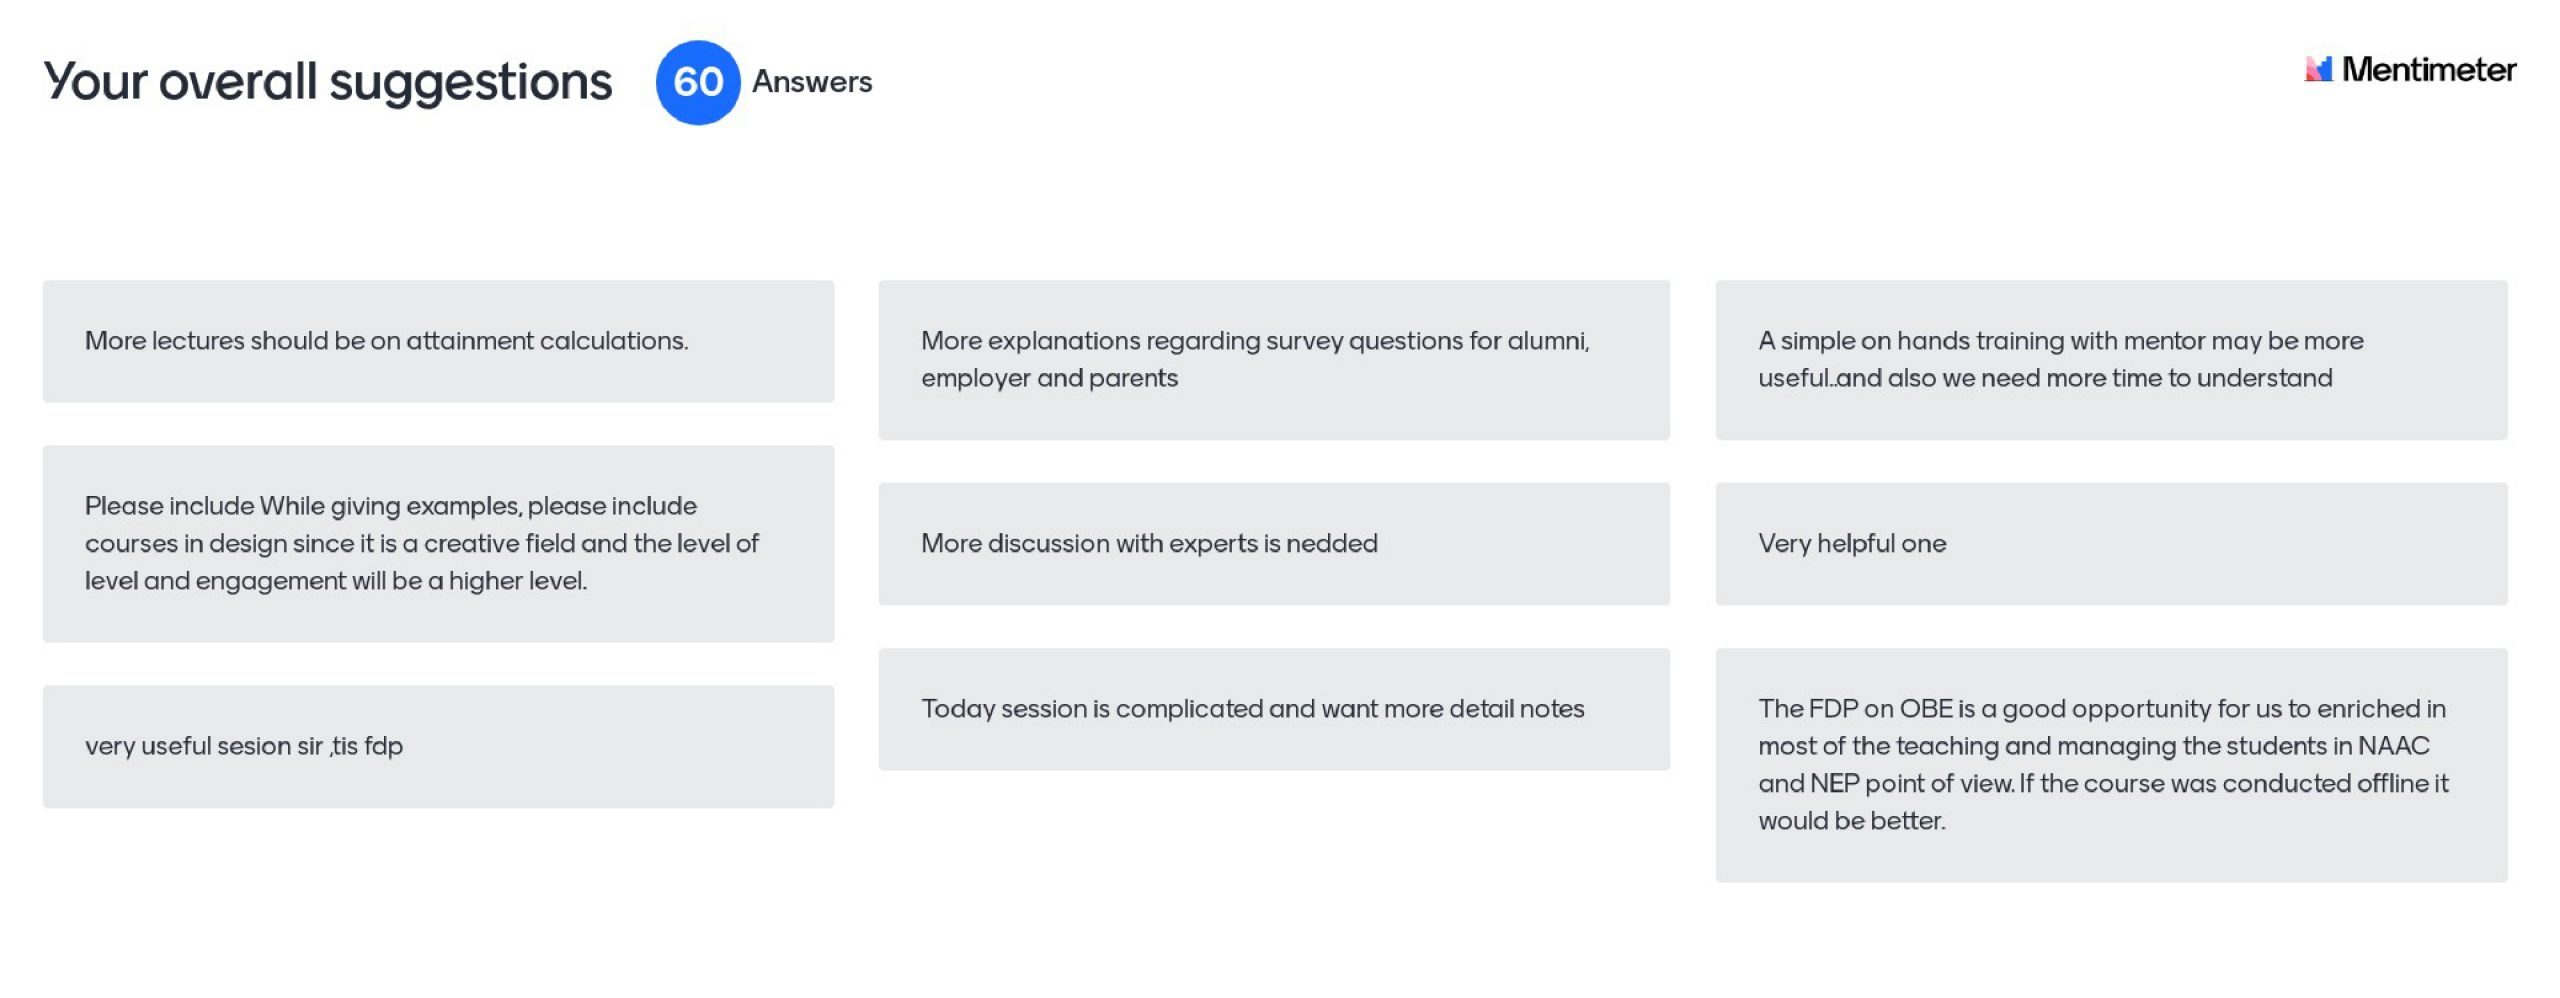The image size is (2560, 998).
Task: Click the "useful..and also we need" text line
Action: (x=2044, y=378)
